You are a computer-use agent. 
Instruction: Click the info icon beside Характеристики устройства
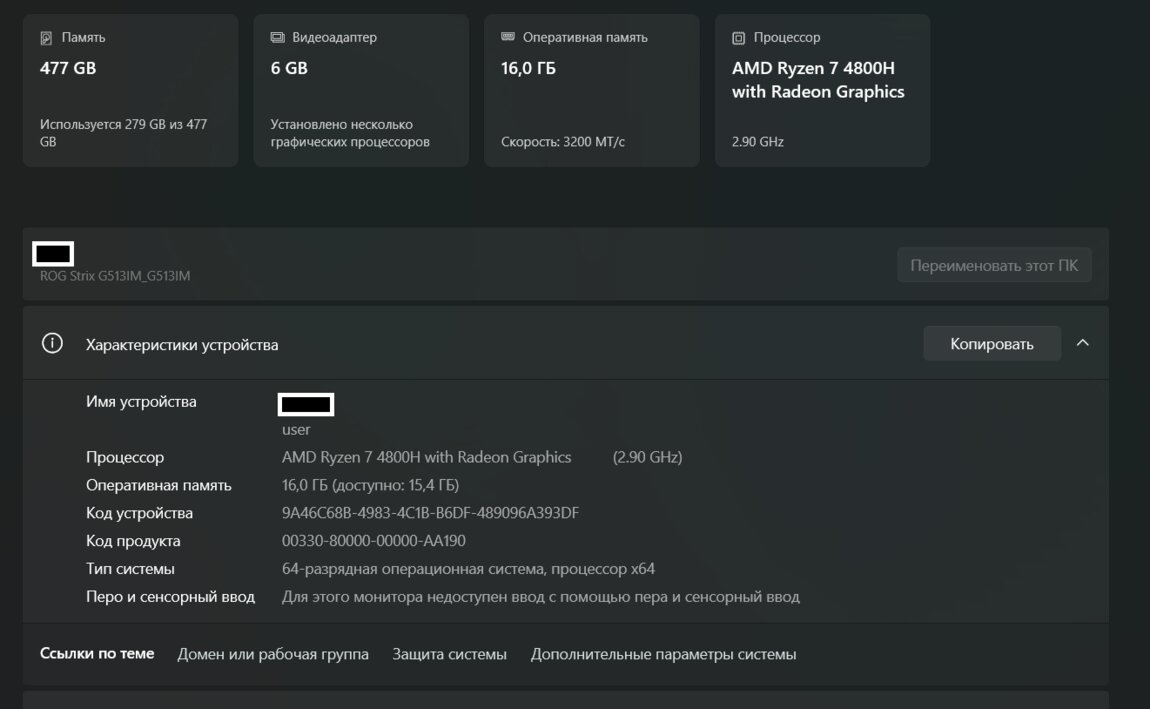(52, 344)
